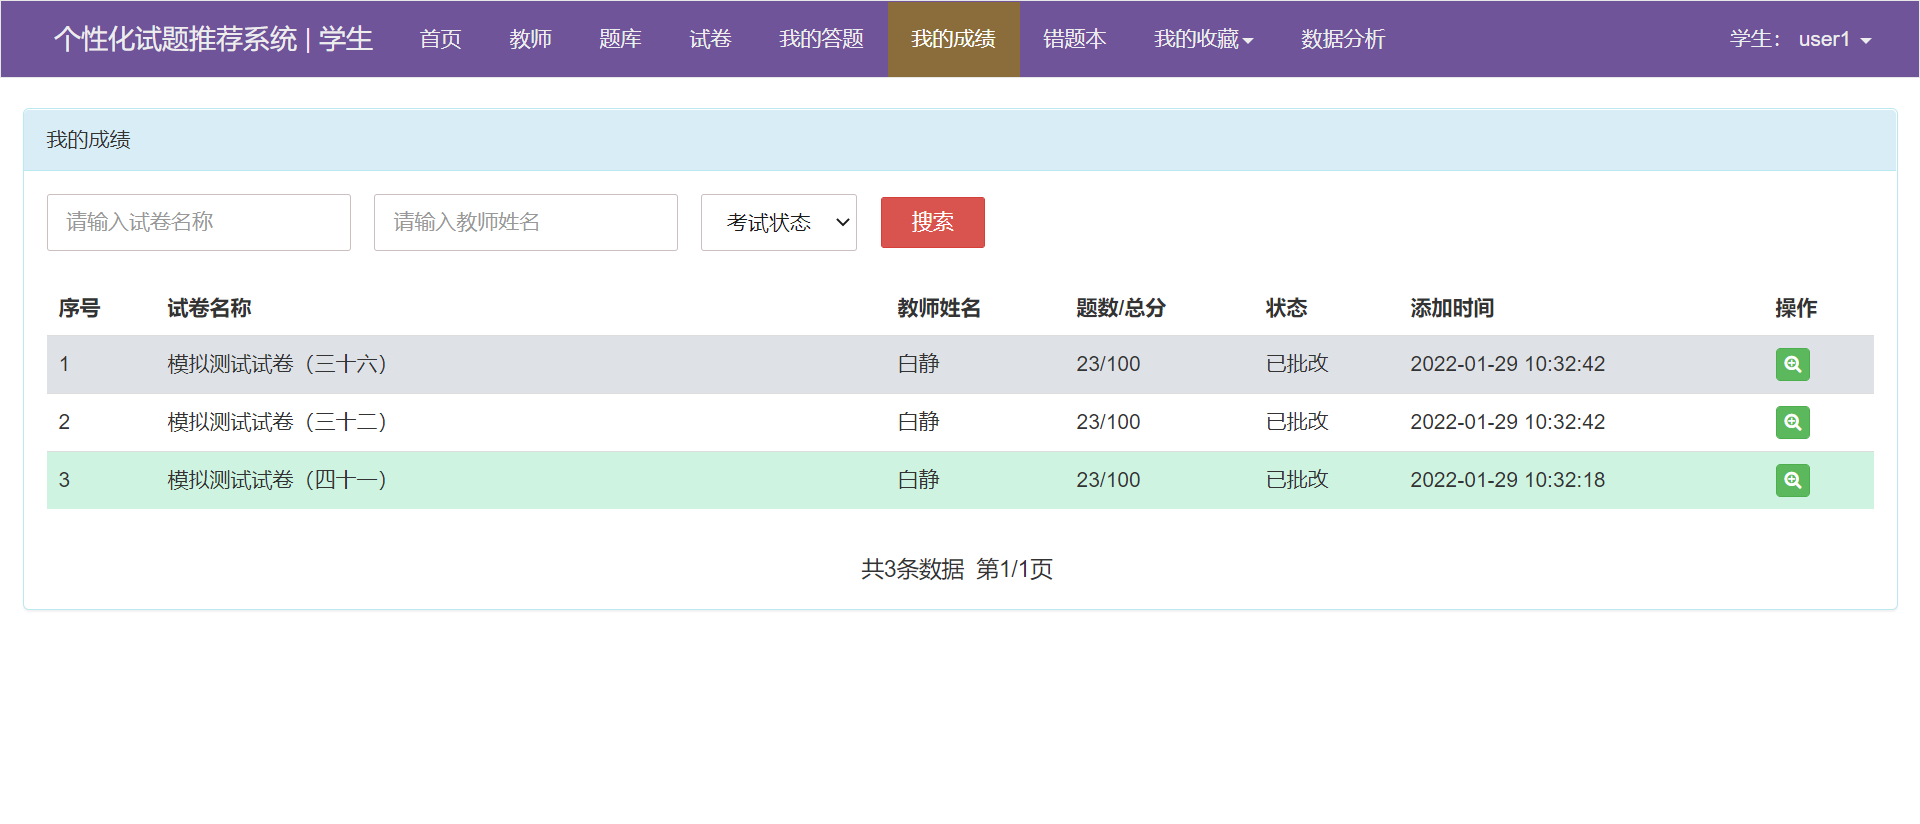The width and height of the screenshot is (1920, 824).
Task: Click score 23/100 in row 2
Action: click(x=1108, y=422)
